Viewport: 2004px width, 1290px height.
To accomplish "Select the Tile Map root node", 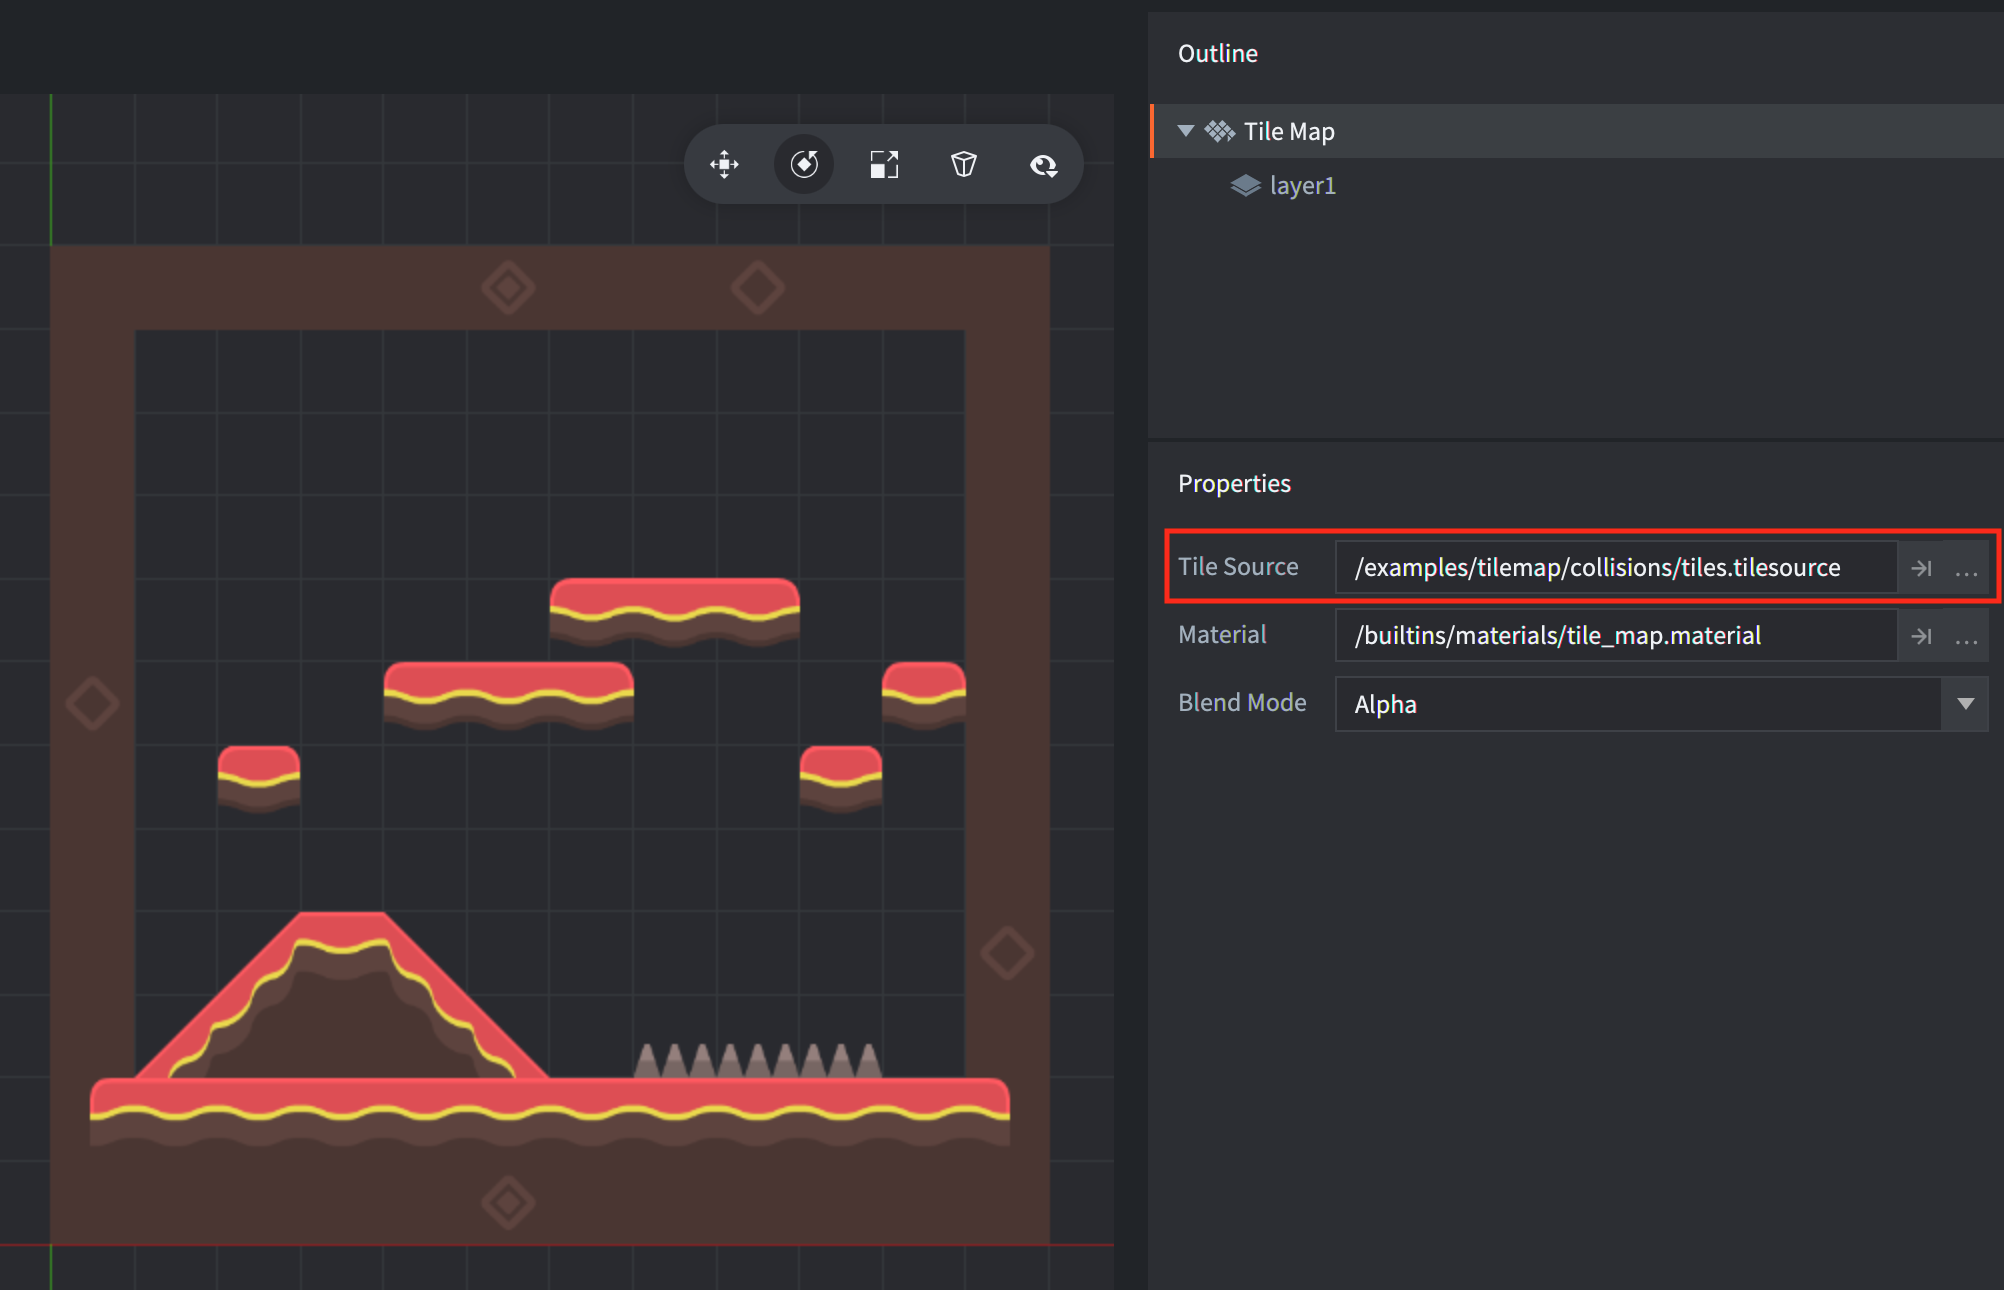I will (1290, 131).
